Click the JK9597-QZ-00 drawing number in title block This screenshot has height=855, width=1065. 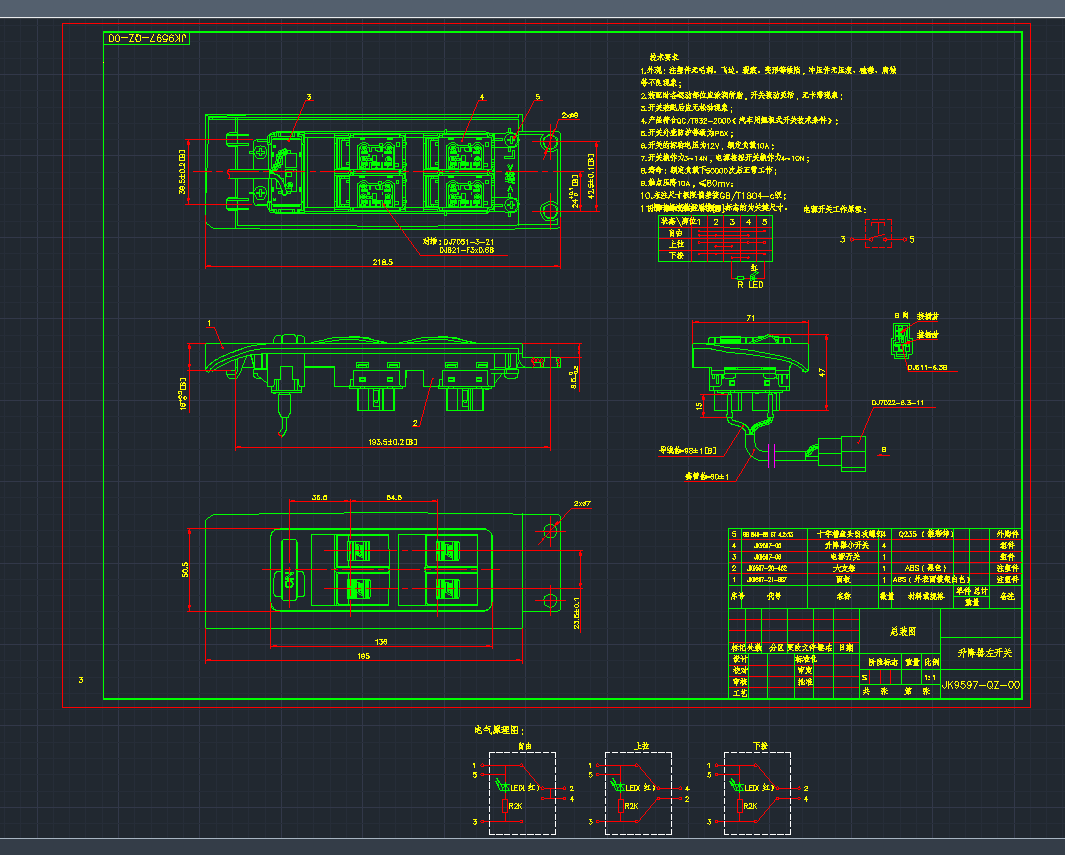pyautogui.click(x=981, y=685)
